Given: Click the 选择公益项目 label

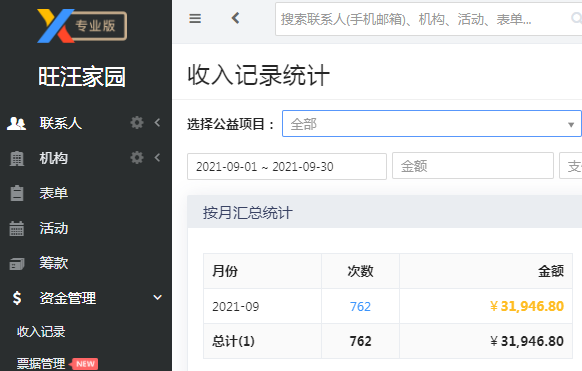Looking at the screenshot, I should click(230, 124).
